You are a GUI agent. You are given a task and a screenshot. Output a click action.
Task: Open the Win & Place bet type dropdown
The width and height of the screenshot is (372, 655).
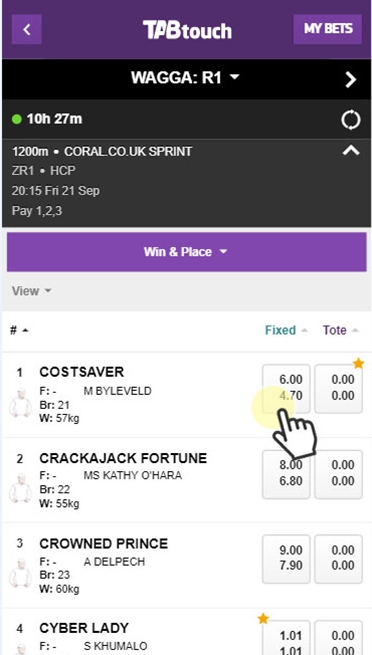click(187, 252)
